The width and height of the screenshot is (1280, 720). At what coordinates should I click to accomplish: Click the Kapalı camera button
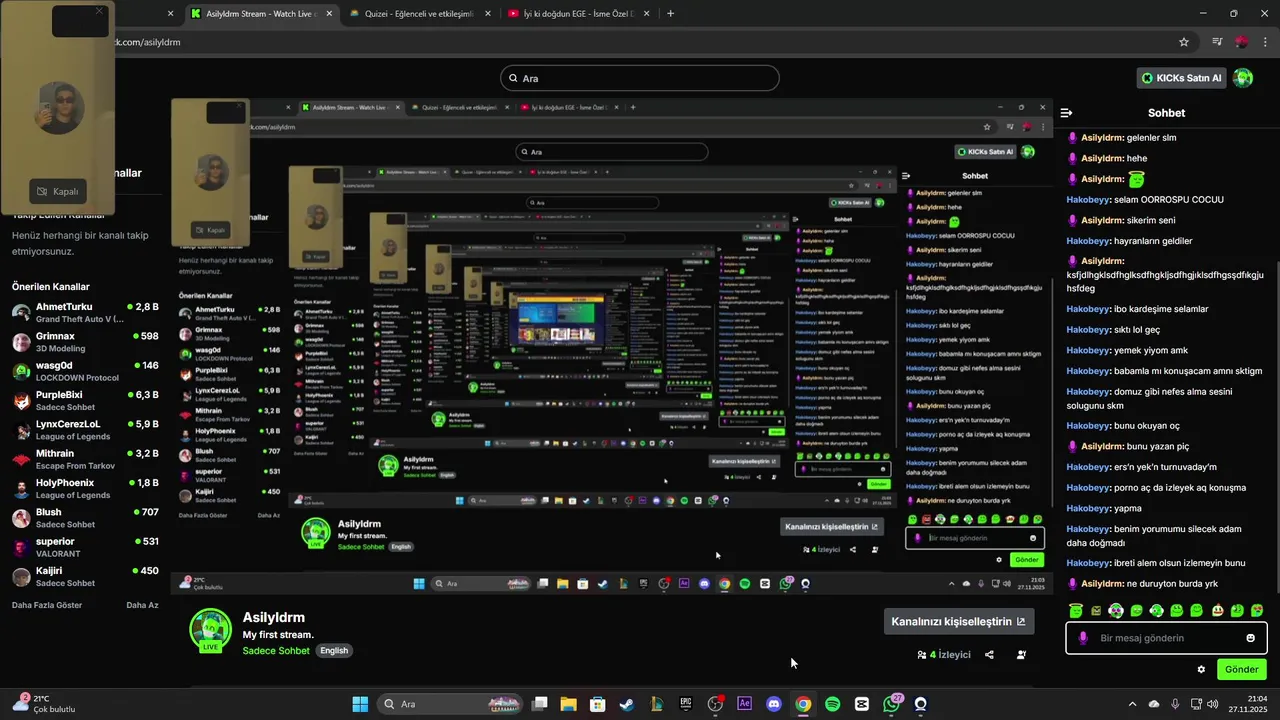click(x=57, y=191)
